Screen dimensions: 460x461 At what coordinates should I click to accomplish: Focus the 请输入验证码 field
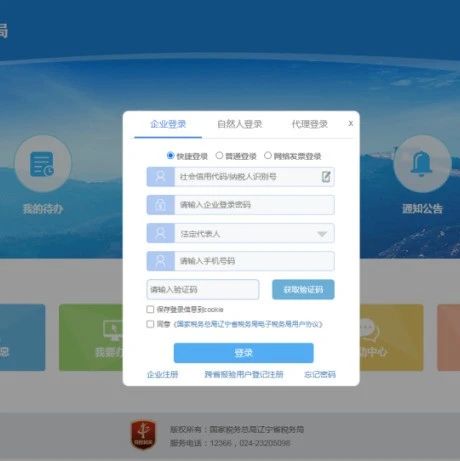pos(203,289)
